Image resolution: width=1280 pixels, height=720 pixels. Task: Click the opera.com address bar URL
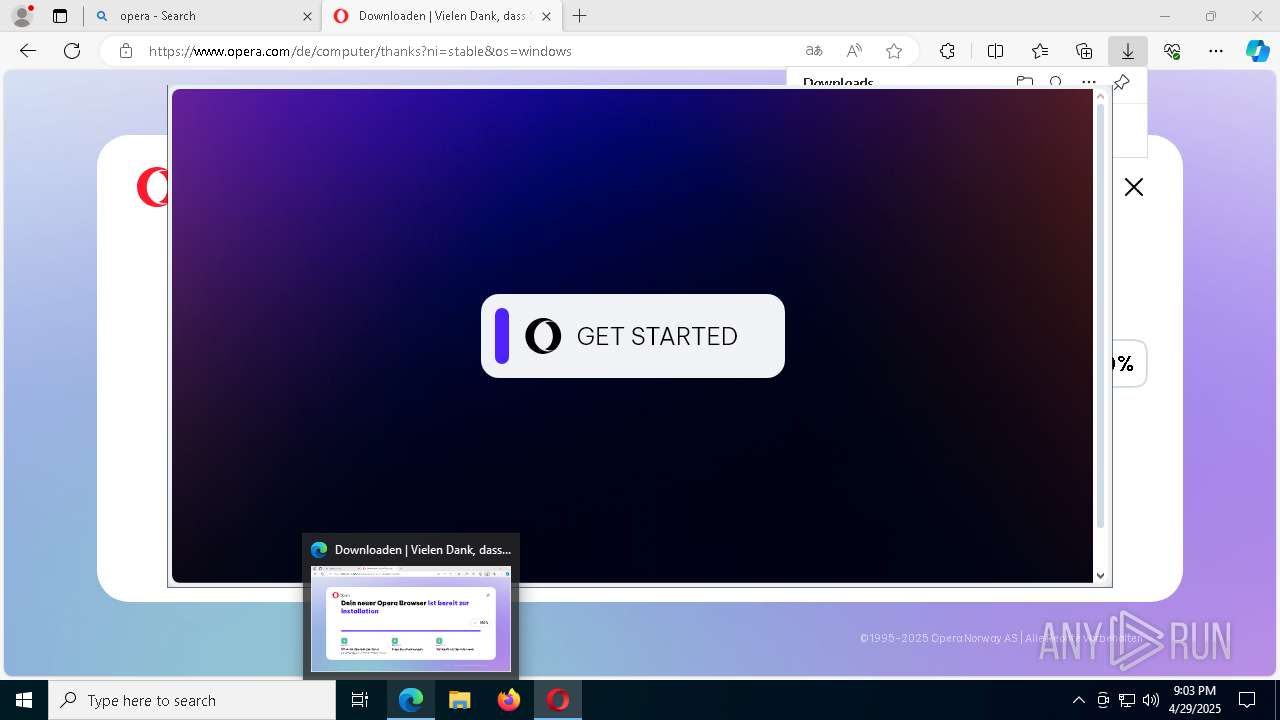pos(360,51)
